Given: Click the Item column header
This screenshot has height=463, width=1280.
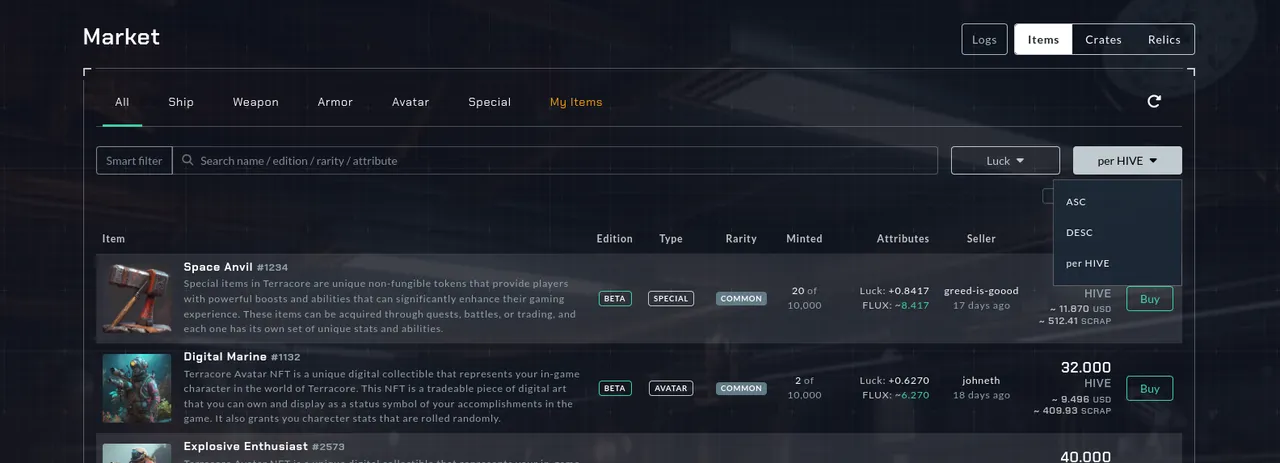Looking at the screenshot, I should coord(113,239).
